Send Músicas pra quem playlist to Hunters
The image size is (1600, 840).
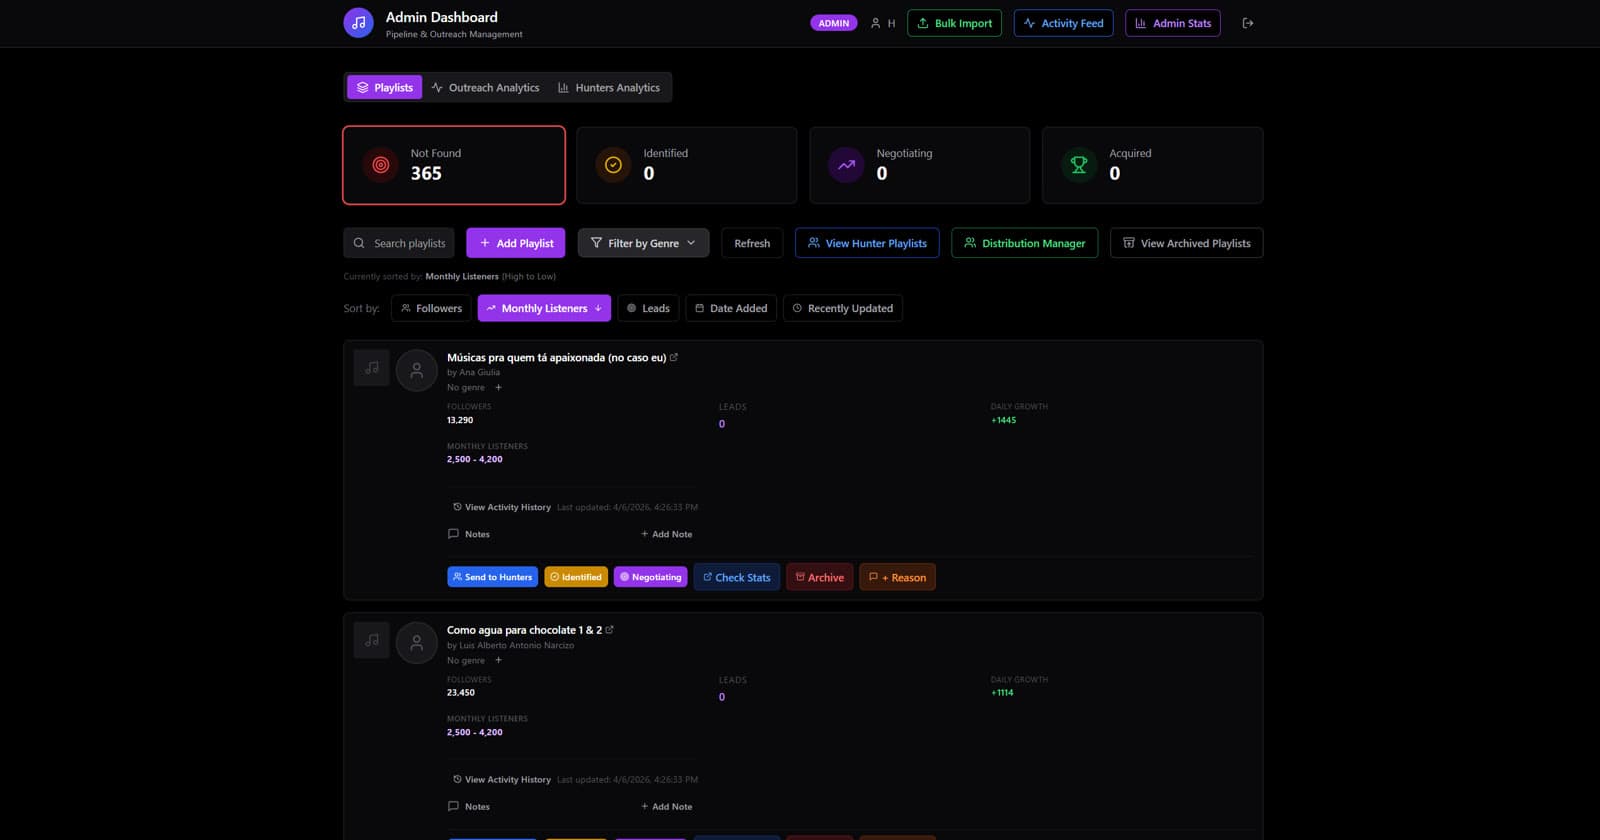click(492, 577)
